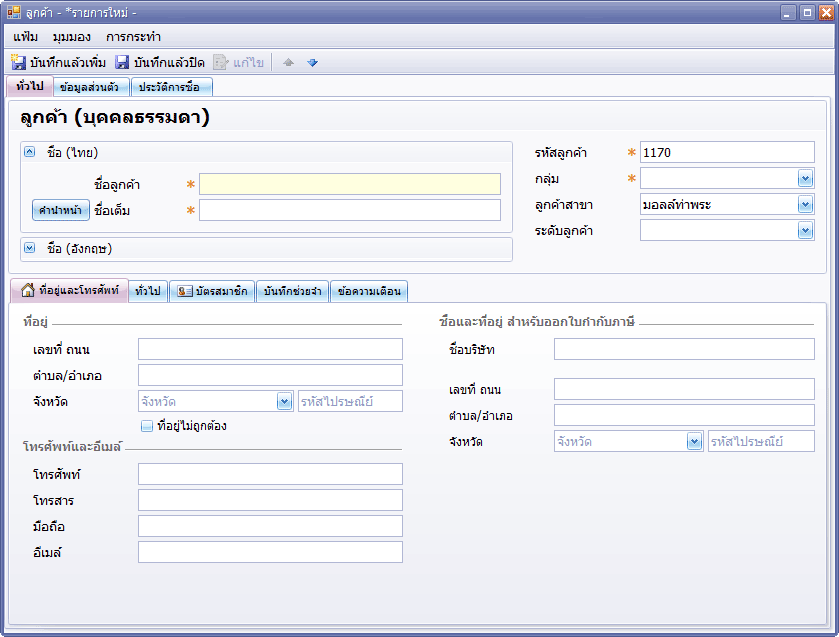The image size is (839, 637).
Task: Expand the ชื่อ (อังกฤษ) section
Action: point(29,247)
